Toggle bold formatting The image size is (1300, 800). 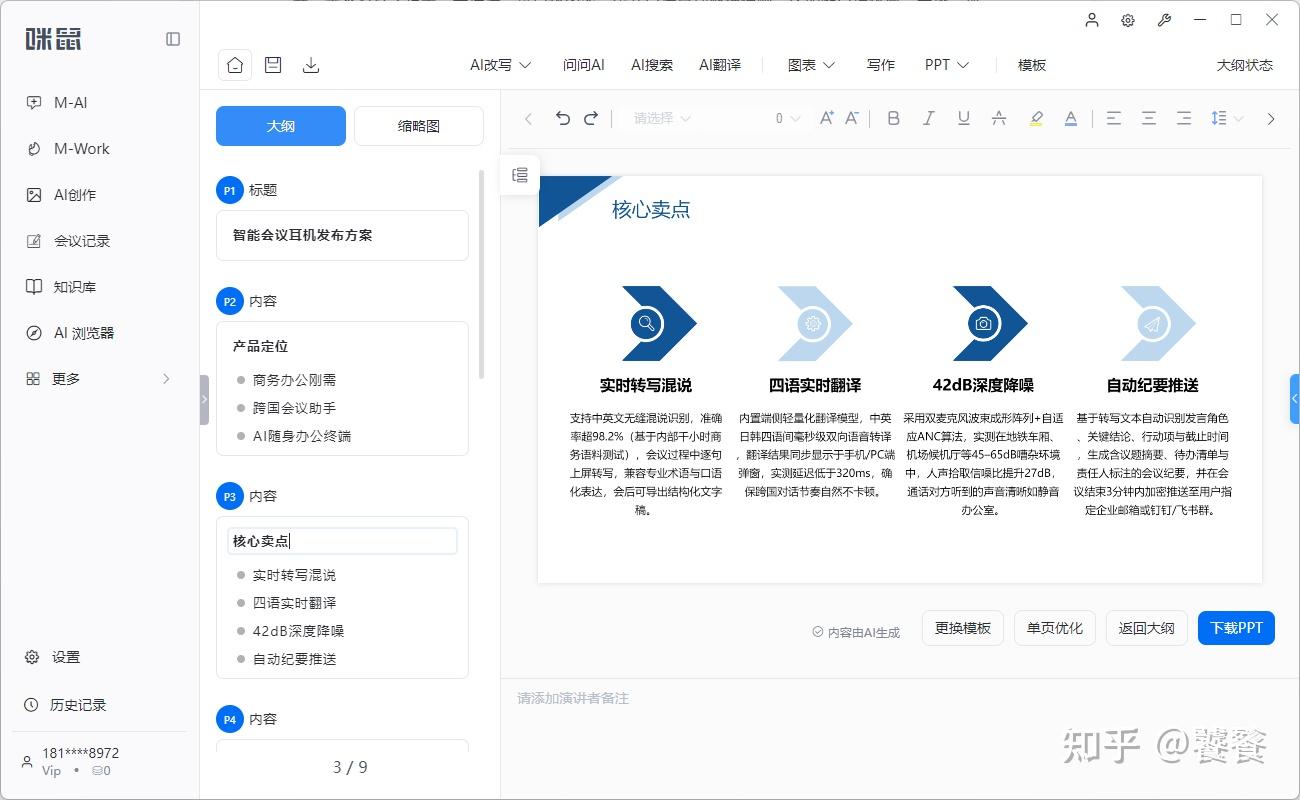[x=894, y=118]
